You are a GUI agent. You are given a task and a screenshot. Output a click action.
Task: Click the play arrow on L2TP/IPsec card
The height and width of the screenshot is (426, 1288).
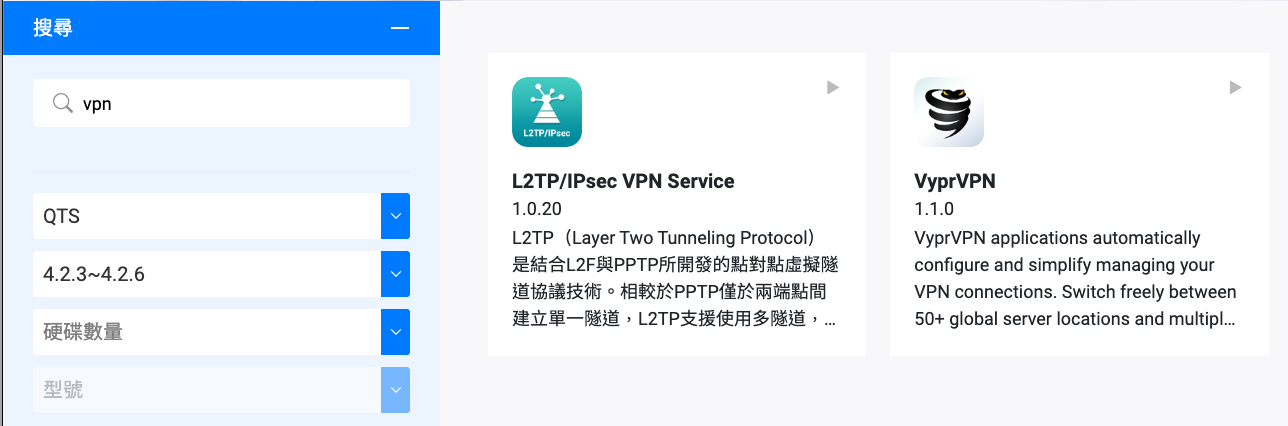(833, 88)
